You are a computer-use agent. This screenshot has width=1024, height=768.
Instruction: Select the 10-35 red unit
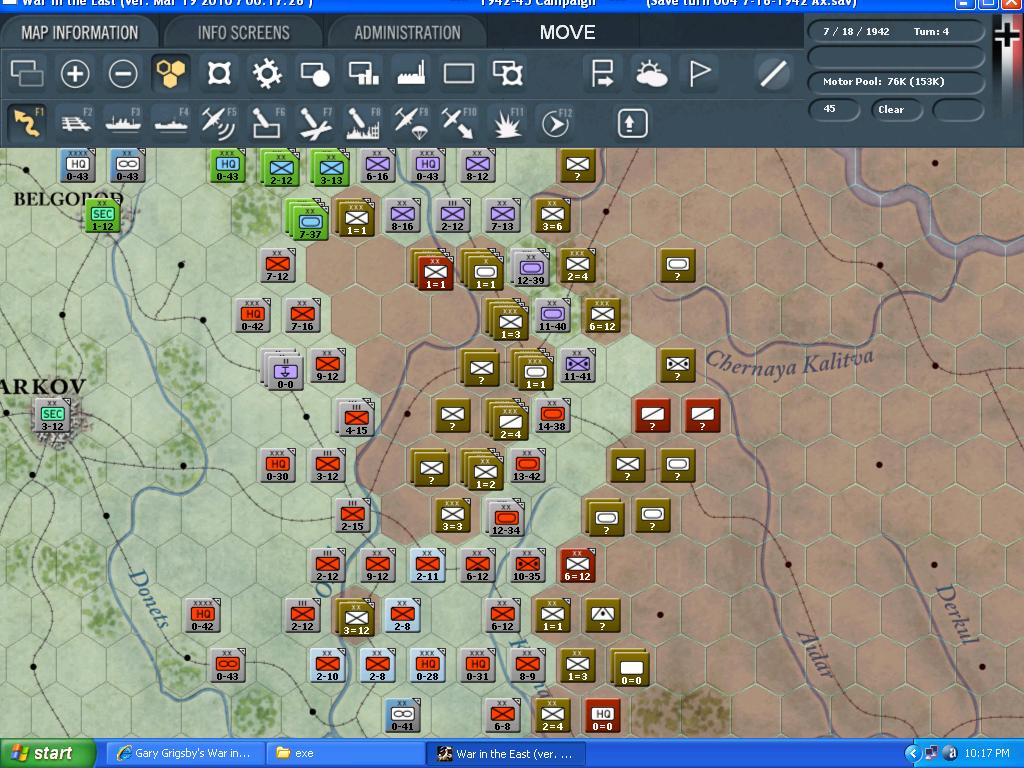(527, 566)
